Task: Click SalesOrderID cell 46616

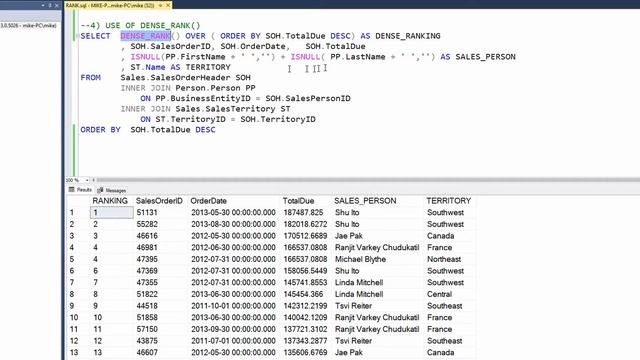Action: [x=147, y=236]
